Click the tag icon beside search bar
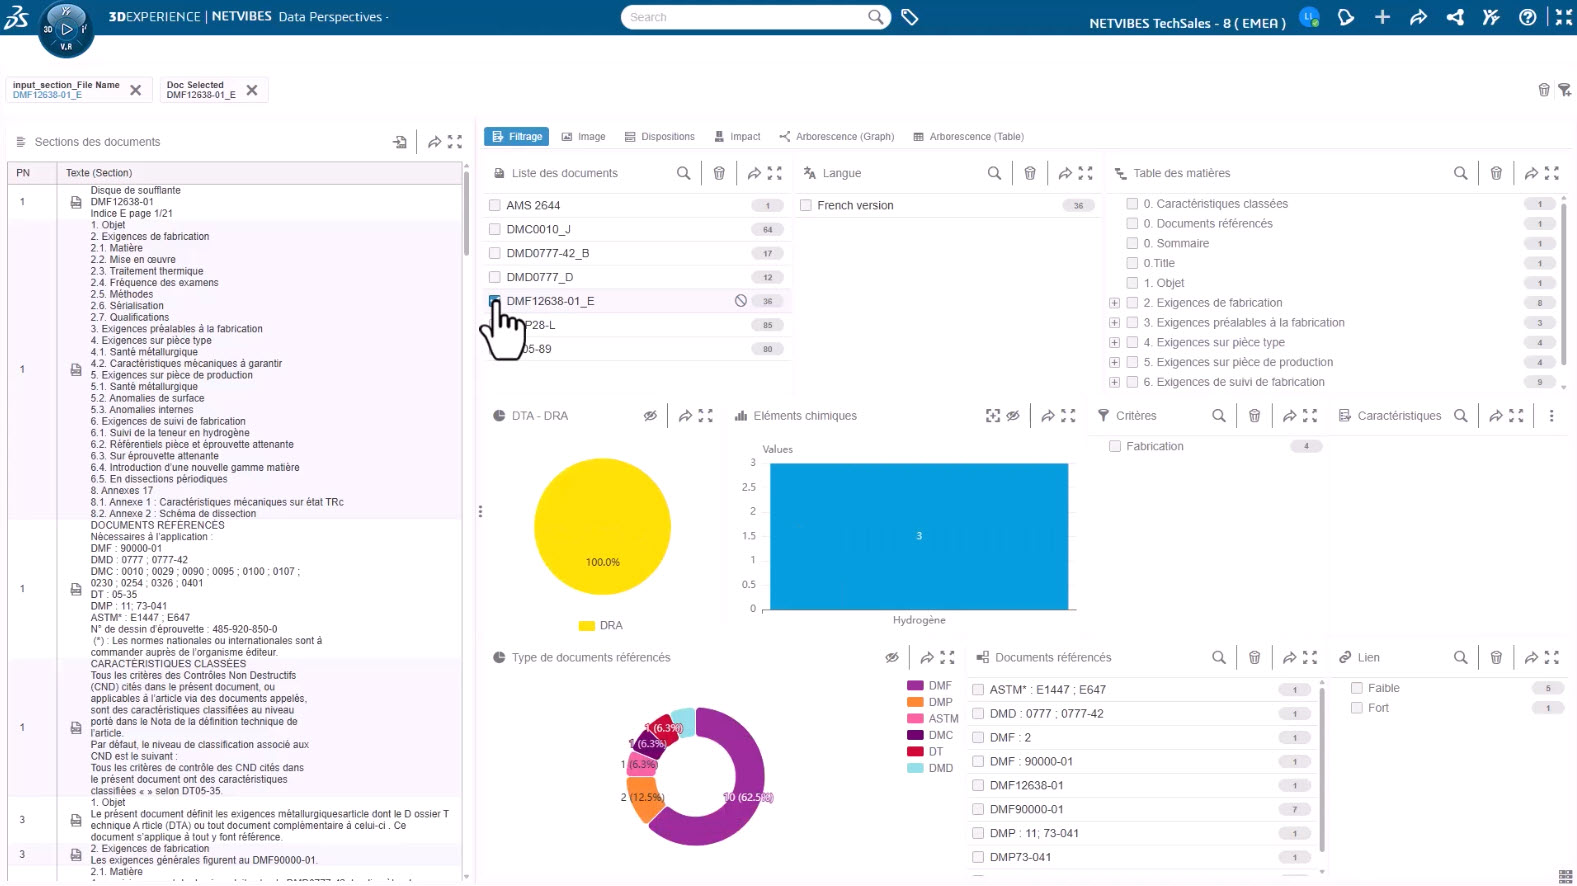The image size is (1577, 886). (909, 17)
